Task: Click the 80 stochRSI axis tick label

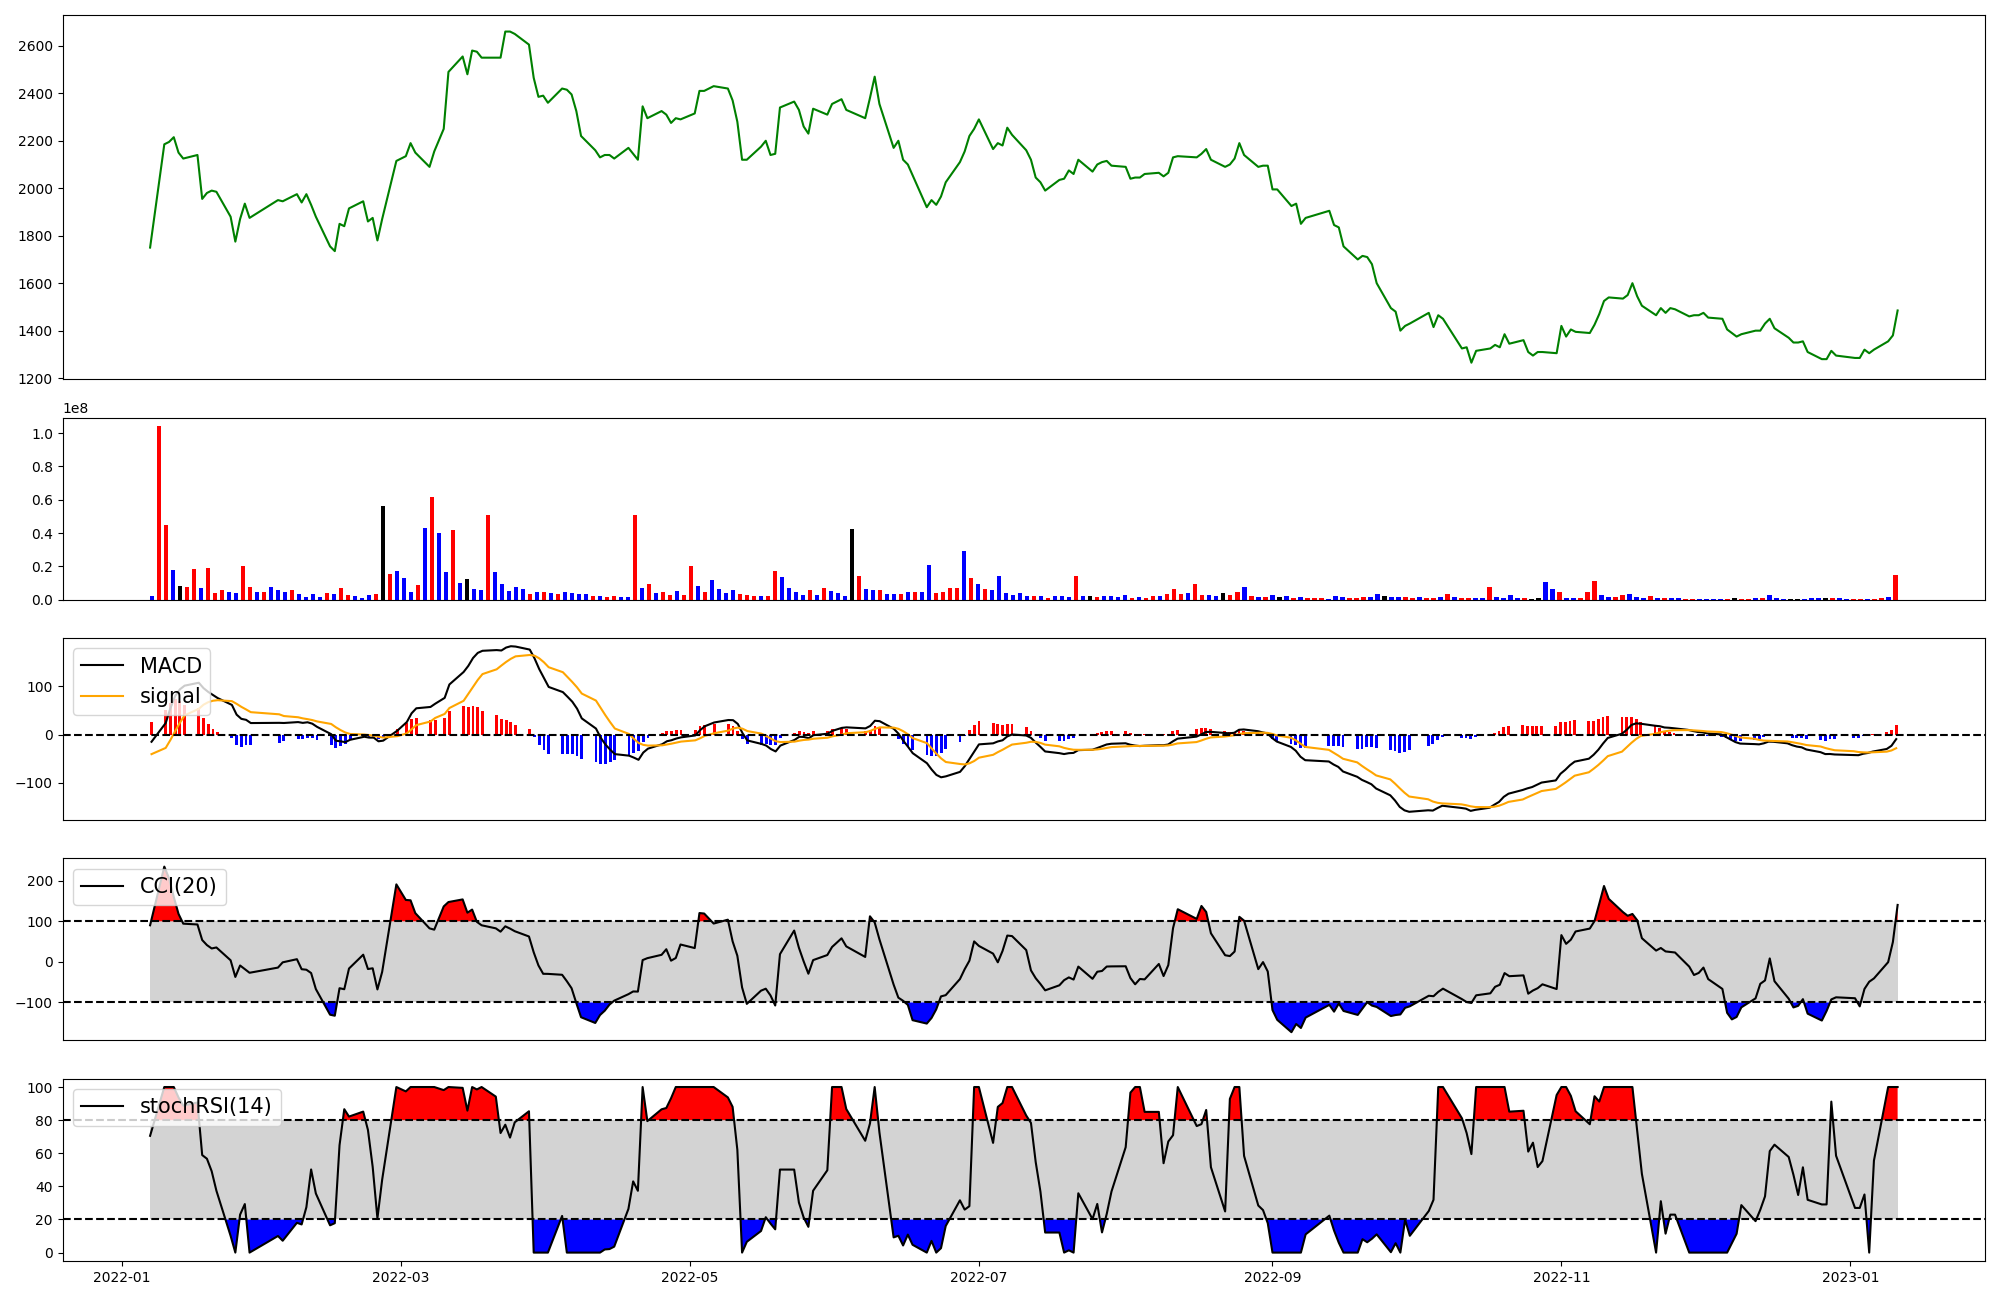Action: [45, 1121]
